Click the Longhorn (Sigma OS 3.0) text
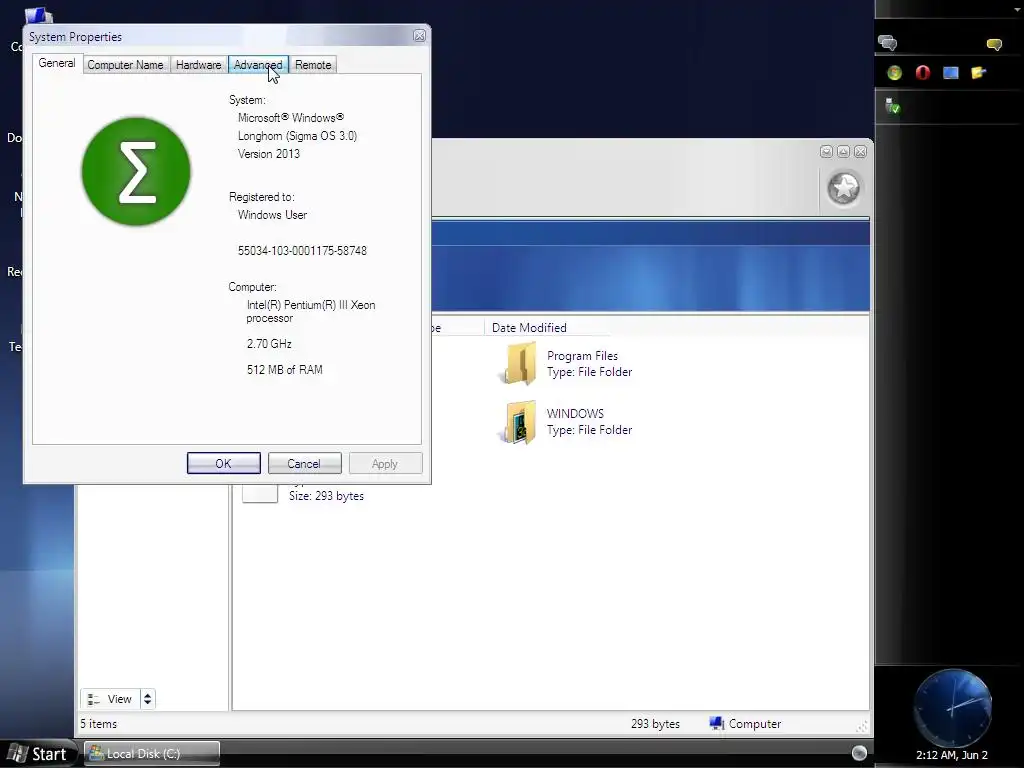Image resolution: width=1024 pixels, height=768 pixels. coord(297,136)
